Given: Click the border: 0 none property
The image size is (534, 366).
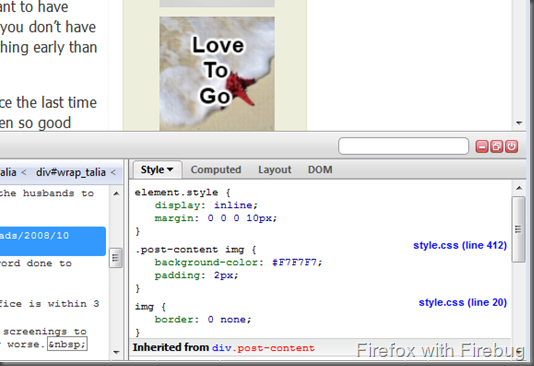Looking at the screenshot, I should [203, 320].
